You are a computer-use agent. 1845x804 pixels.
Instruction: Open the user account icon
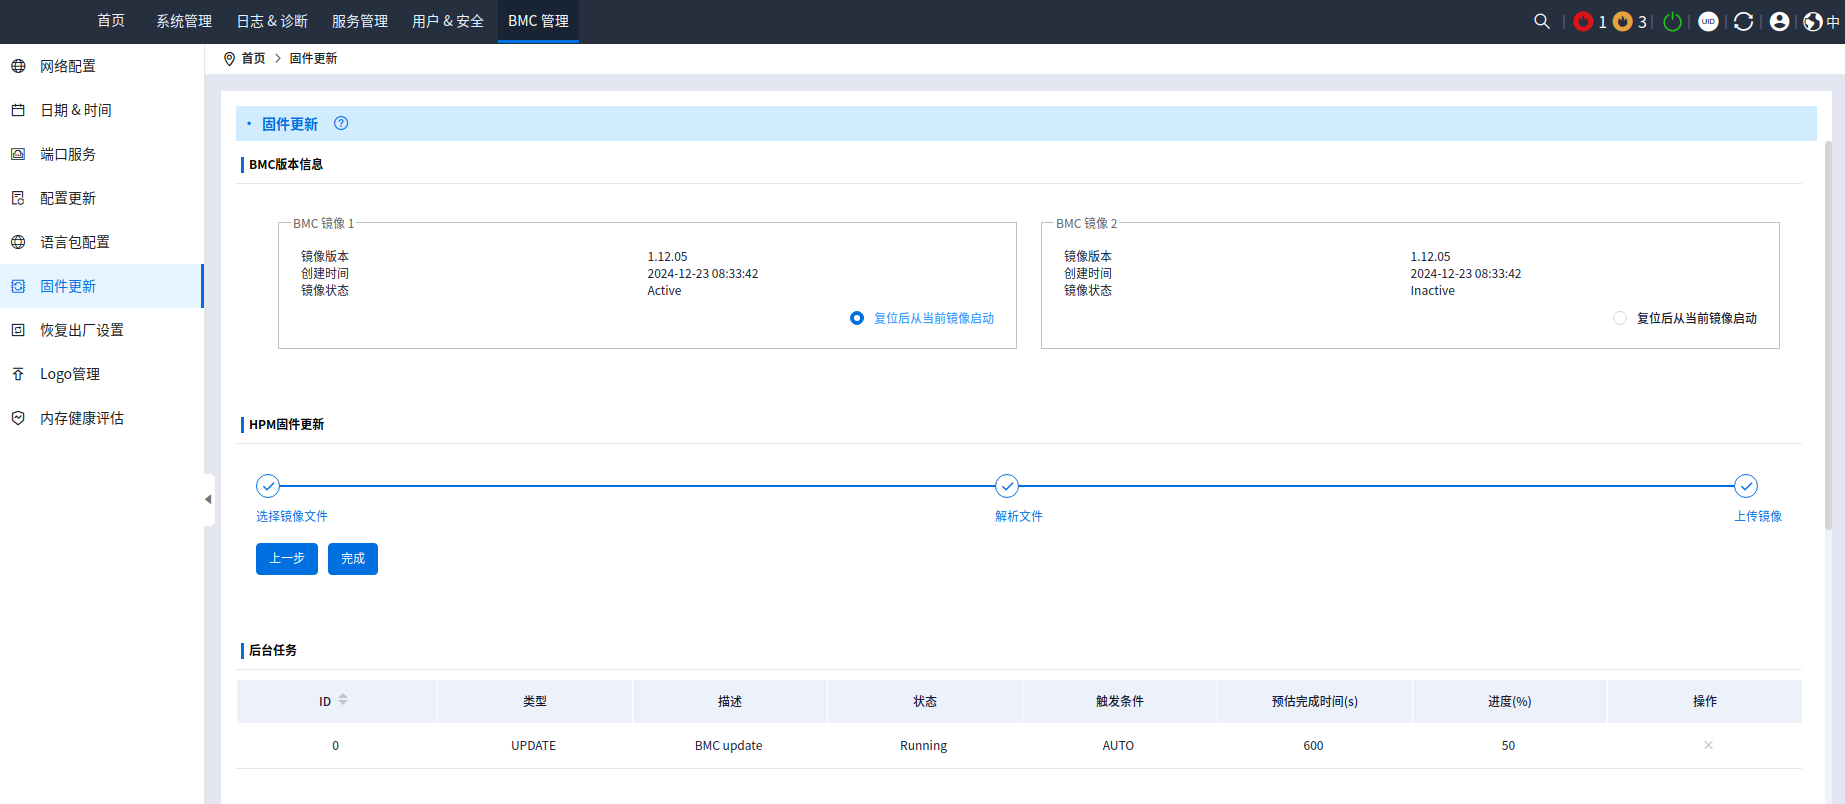point(1779,21)
